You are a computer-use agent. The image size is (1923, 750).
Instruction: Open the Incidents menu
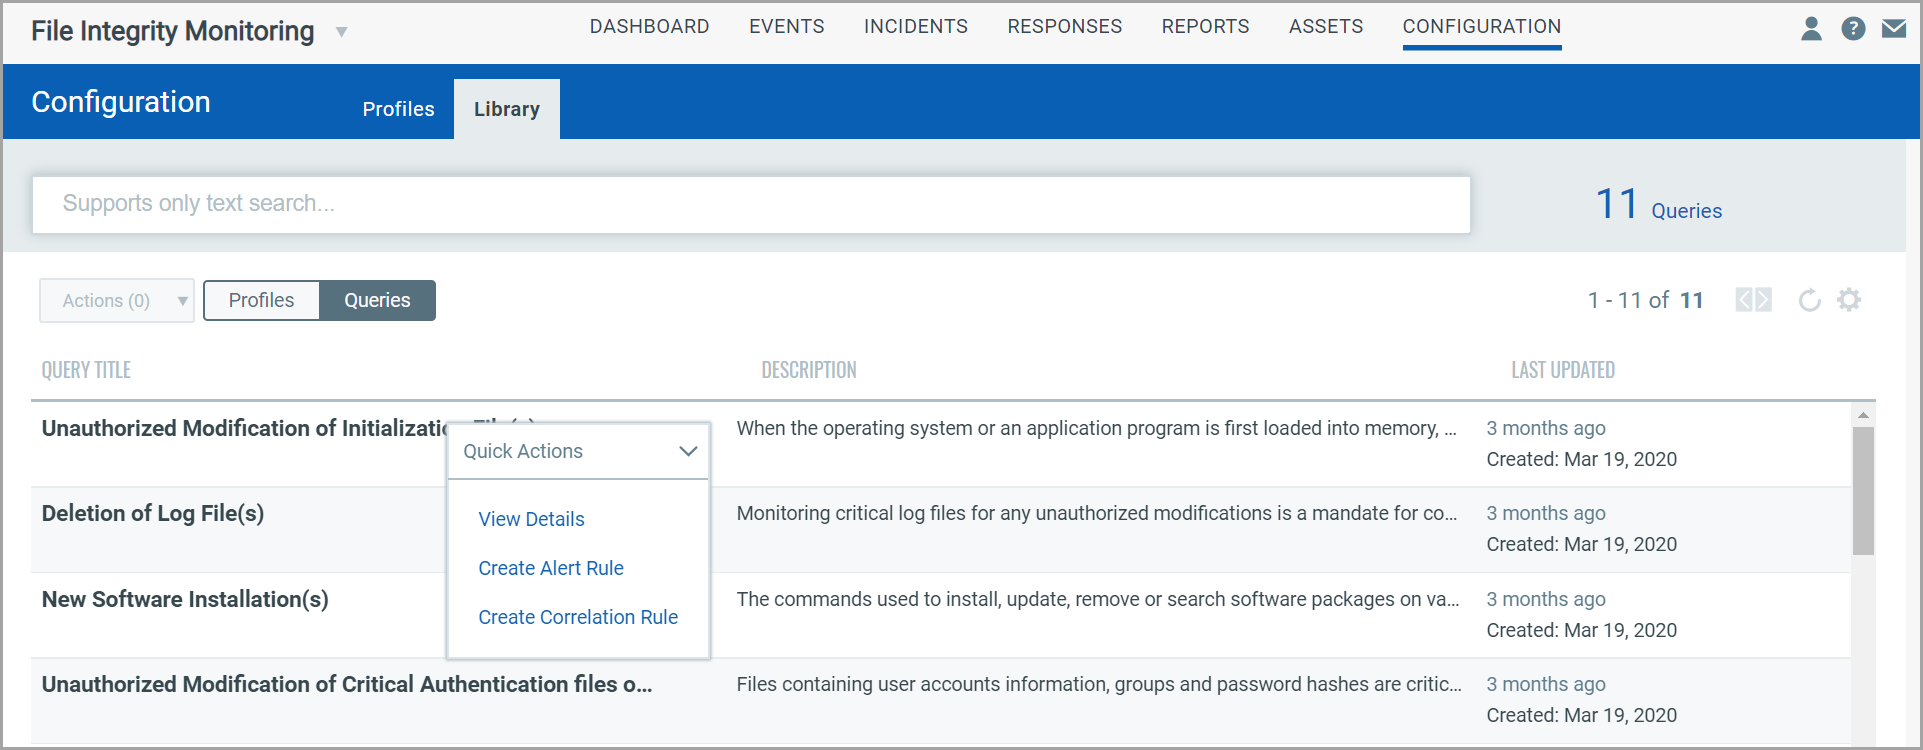[x=916, y=27]
